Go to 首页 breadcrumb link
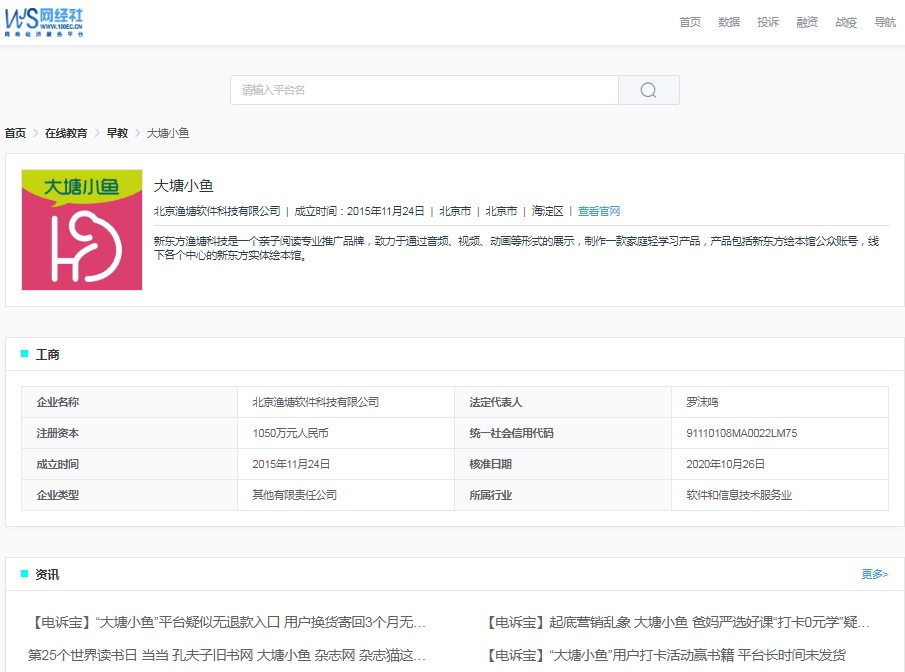The width and height of the screenshot is (905, 672). (15, 133)
